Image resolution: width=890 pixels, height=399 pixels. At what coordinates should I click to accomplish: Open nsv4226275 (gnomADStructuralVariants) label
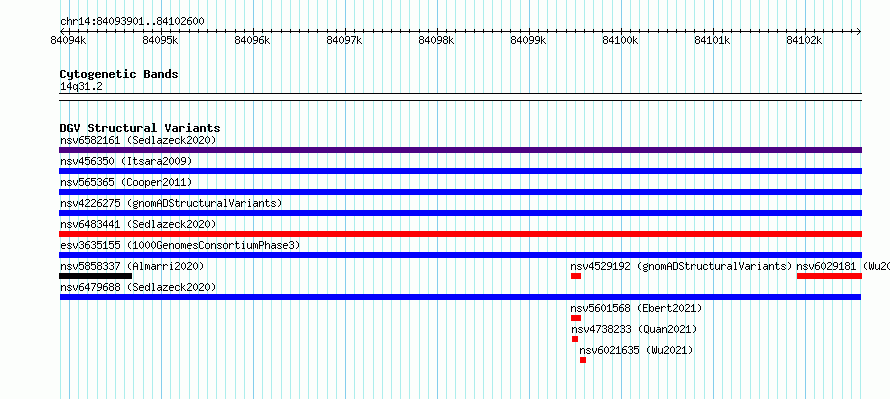[x=171, y=203]
